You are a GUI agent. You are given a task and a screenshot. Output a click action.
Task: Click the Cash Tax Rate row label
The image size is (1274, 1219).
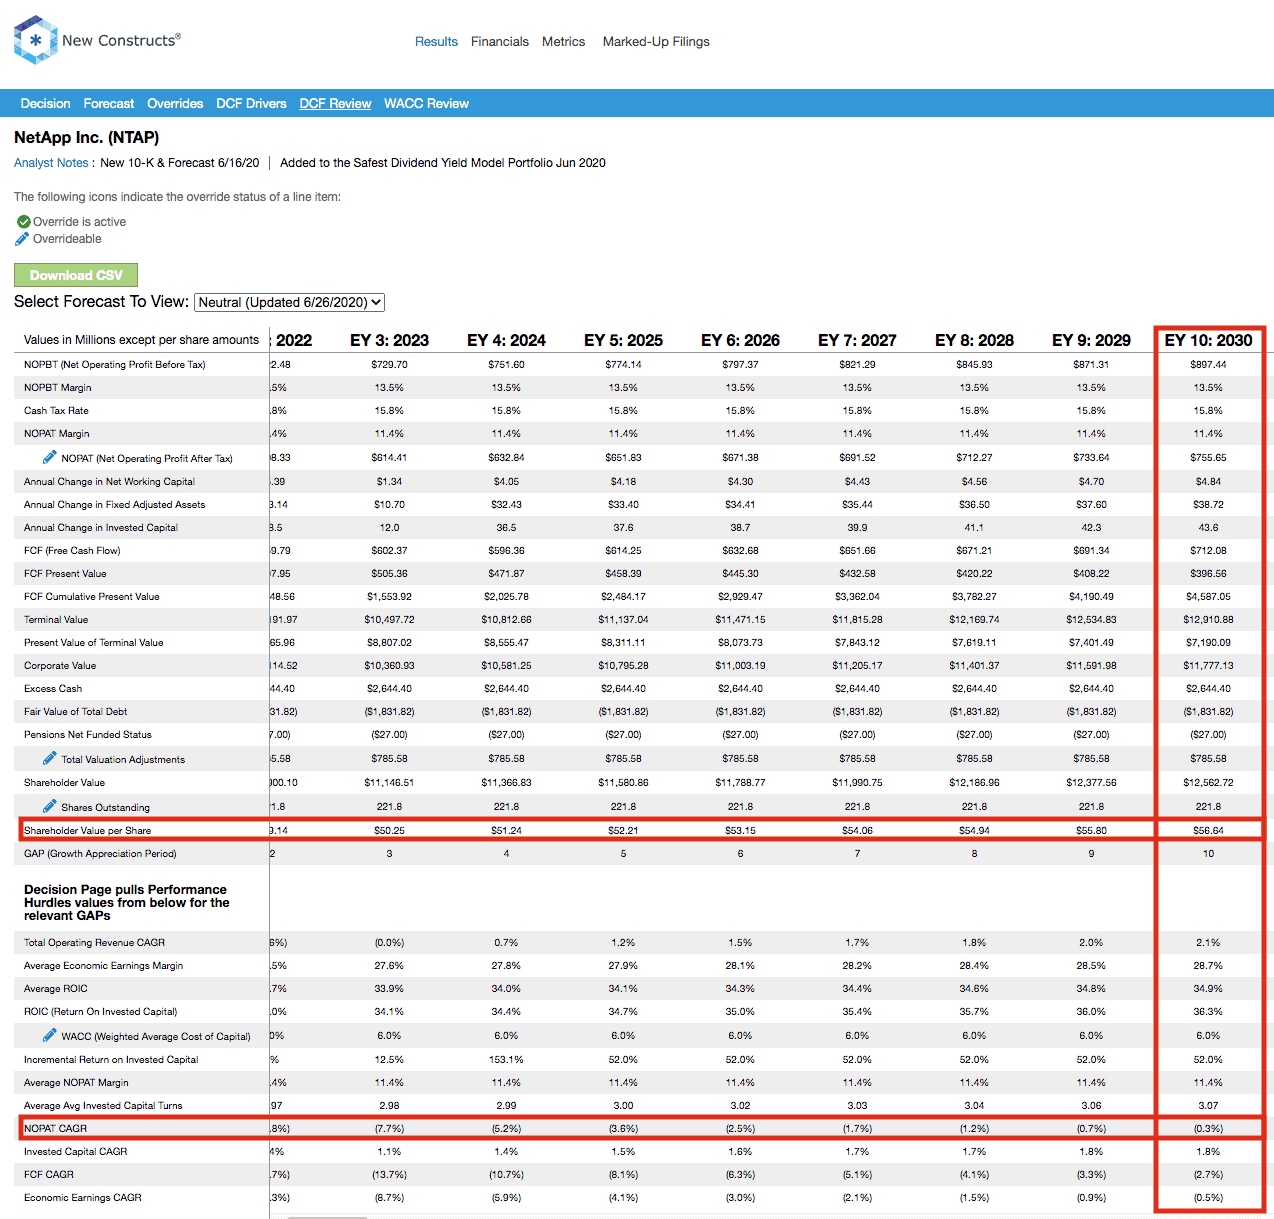tap(56, 411)
